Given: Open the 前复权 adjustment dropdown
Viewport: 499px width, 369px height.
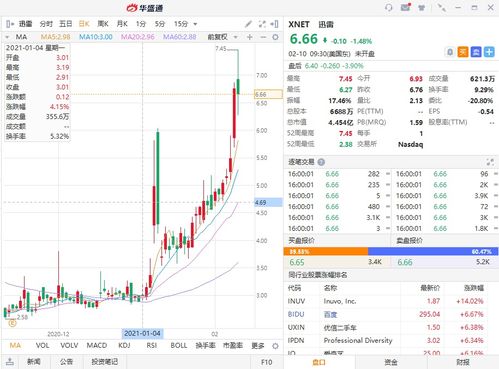Looking at the screenshot, I should tap(222, 37).
